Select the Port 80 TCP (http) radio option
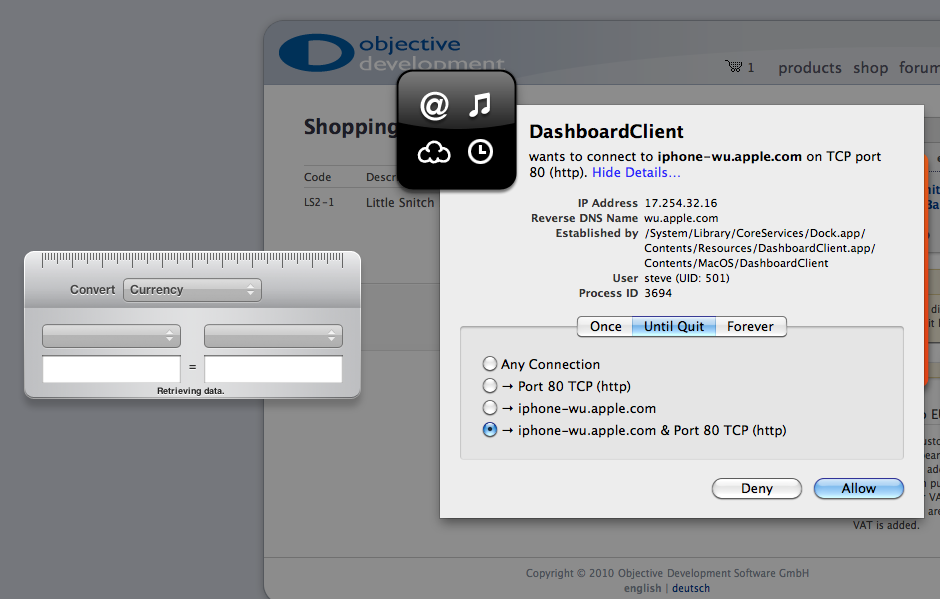 [490, 386]
